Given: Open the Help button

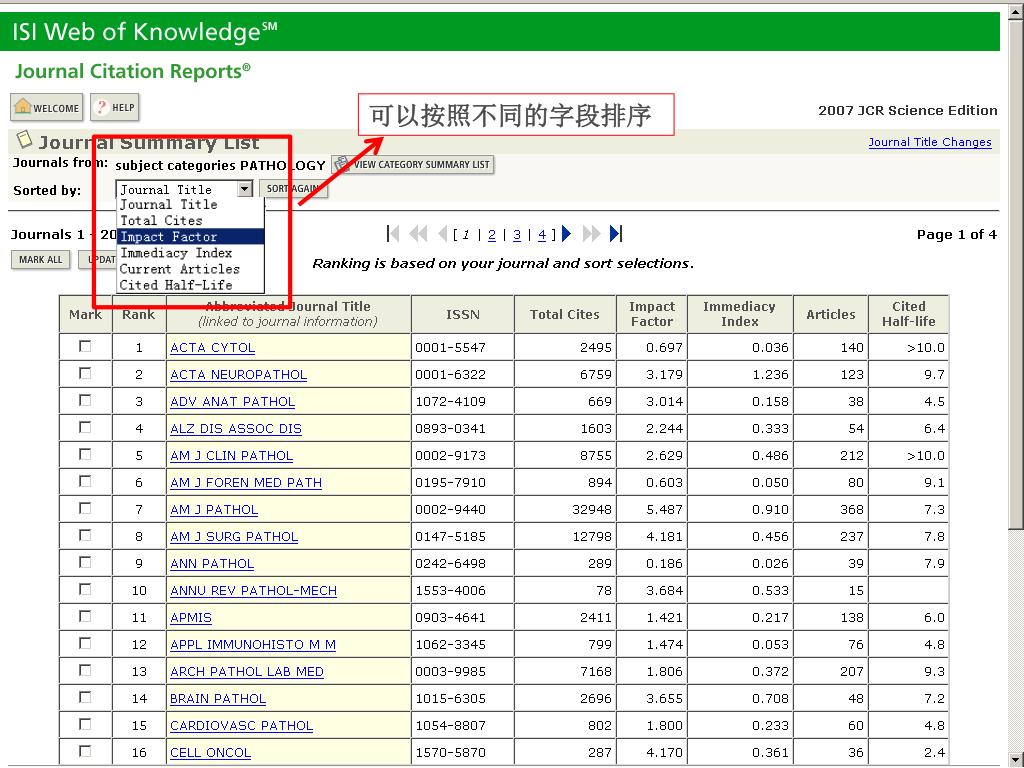Looking at the screenshot, I should tap(115, 108).
